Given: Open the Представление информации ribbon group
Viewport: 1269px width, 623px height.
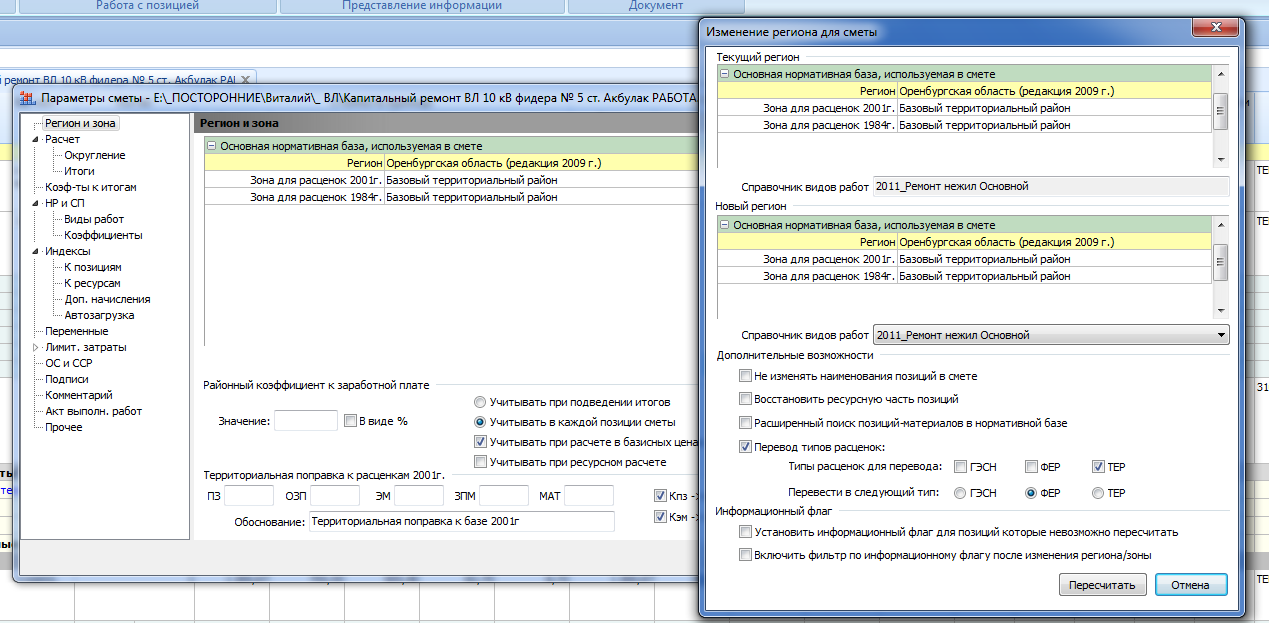Looking at the screenshot, I should point(421,6).
